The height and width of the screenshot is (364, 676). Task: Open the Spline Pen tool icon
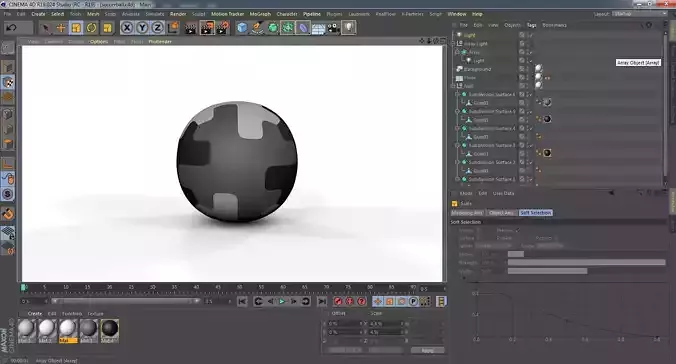[x=258, y=28]
